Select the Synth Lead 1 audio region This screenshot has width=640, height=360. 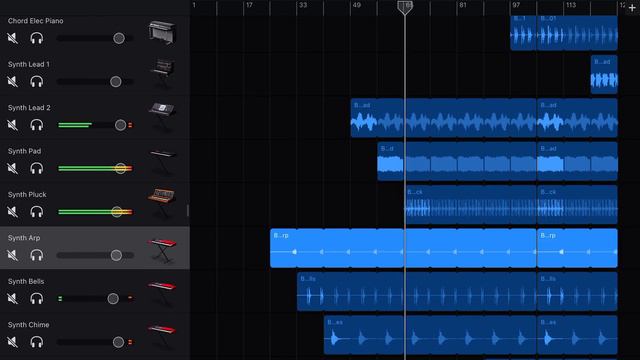point(604,74)
